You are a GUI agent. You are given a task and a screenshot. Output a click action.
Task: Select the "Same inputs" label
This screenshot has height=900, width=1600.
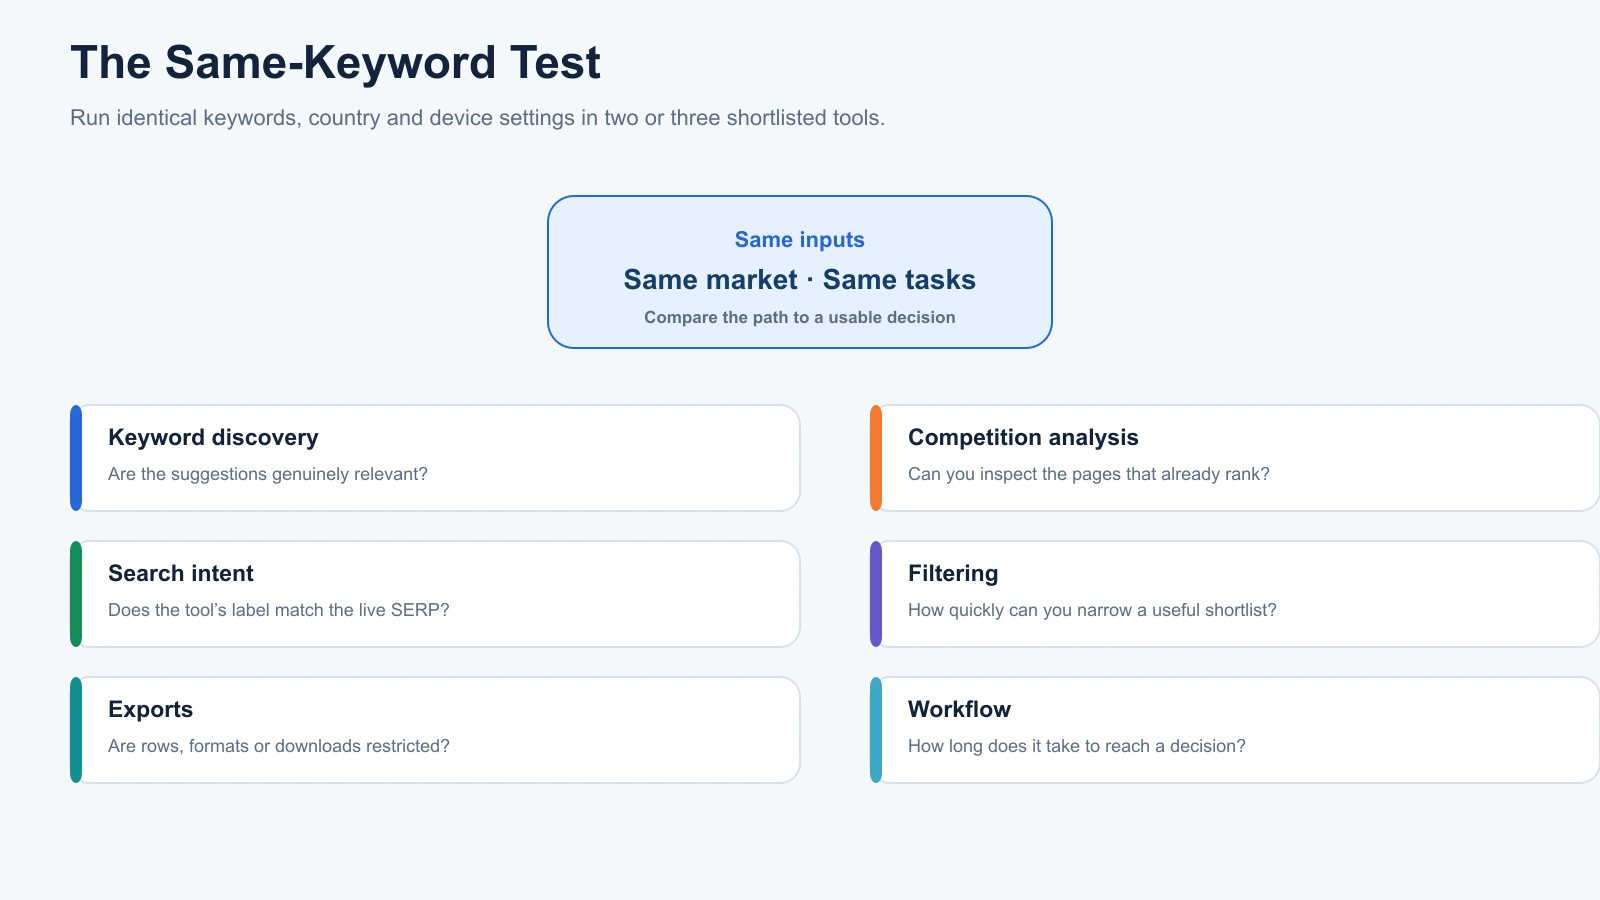pos(800,240)
